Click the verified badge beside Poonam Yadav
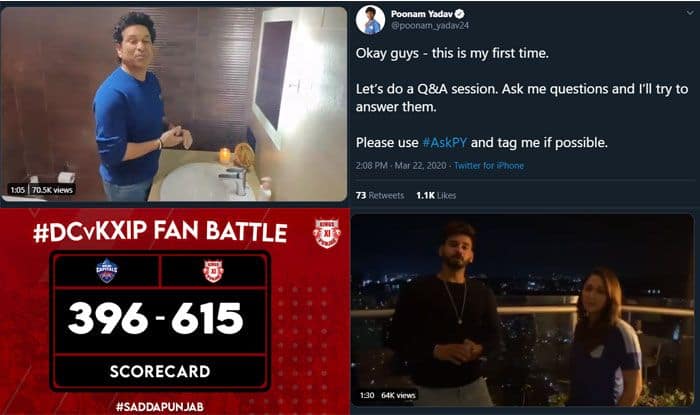The height and width of the screenshot is (415, 700). tap(459, 14)
